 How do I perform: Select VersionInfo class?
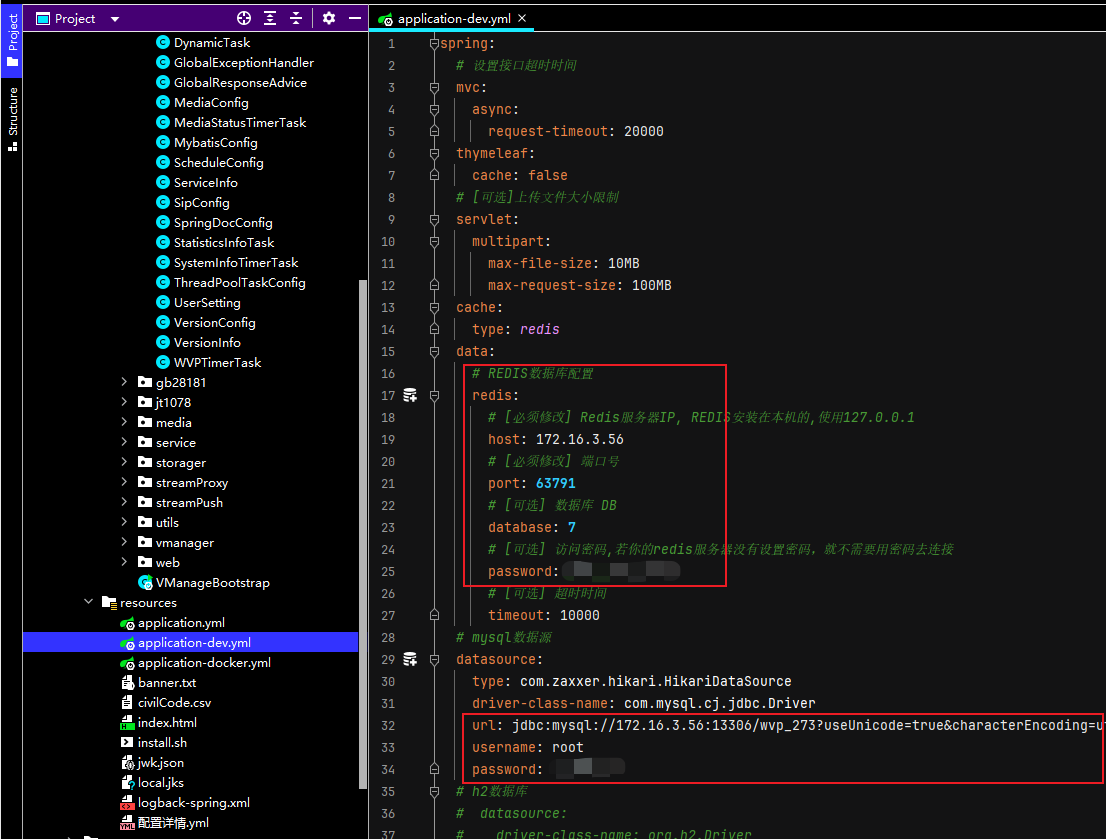[207, 342]
